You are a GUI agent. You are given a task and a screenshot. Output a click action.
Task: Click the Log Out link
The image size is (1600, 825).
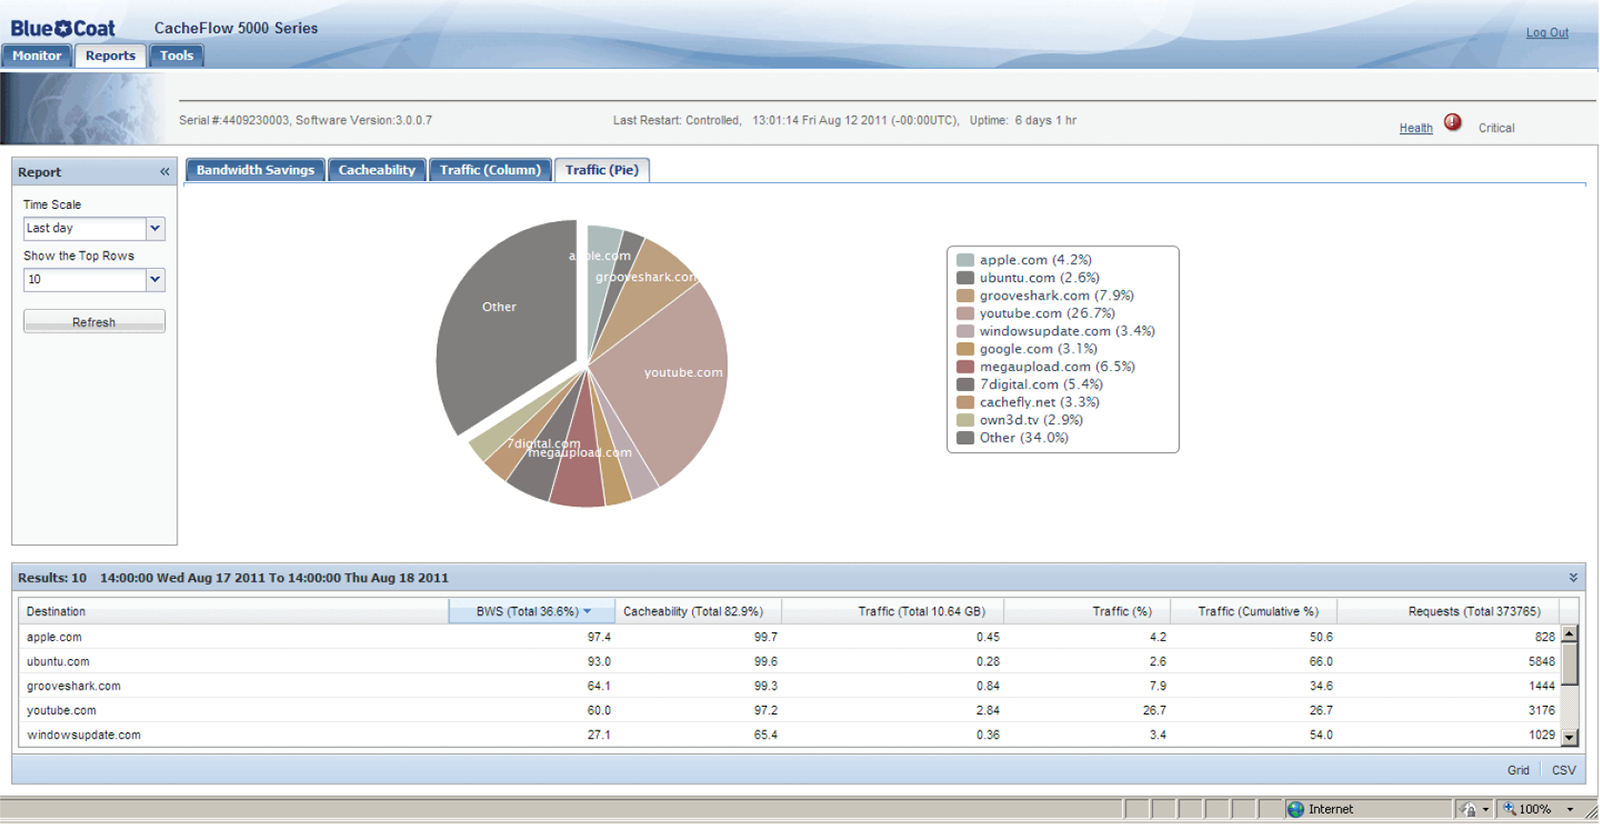1547,33
